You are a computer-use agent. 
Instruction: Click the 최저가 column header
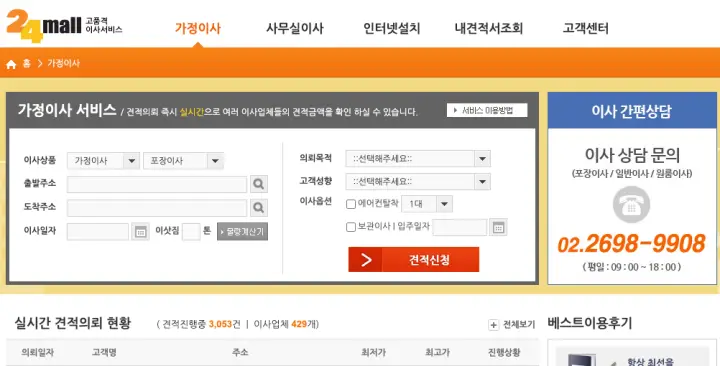[x=373, y=353]
